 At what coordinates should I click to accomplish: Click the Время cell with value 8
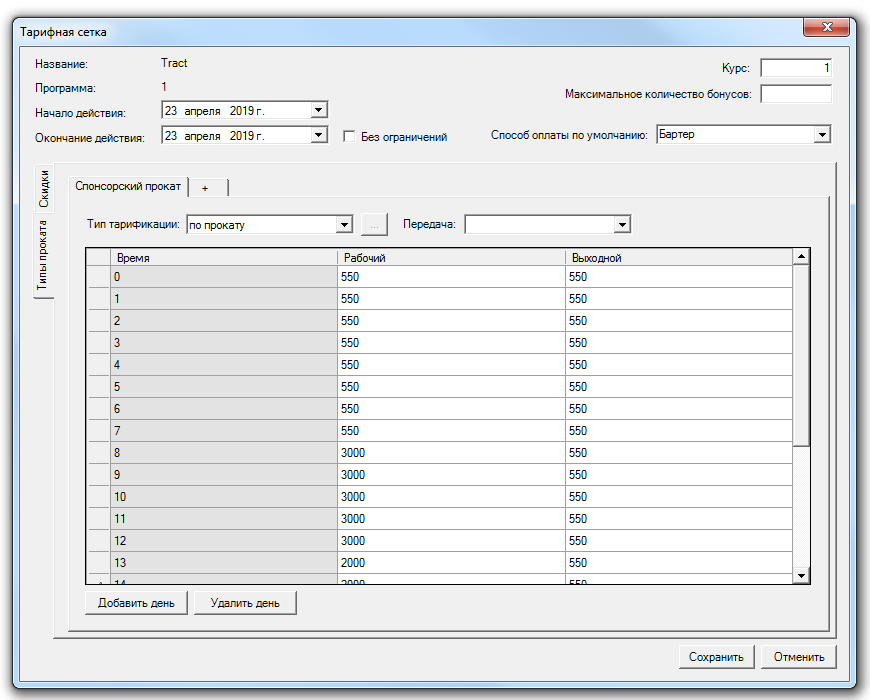(224, 453)
